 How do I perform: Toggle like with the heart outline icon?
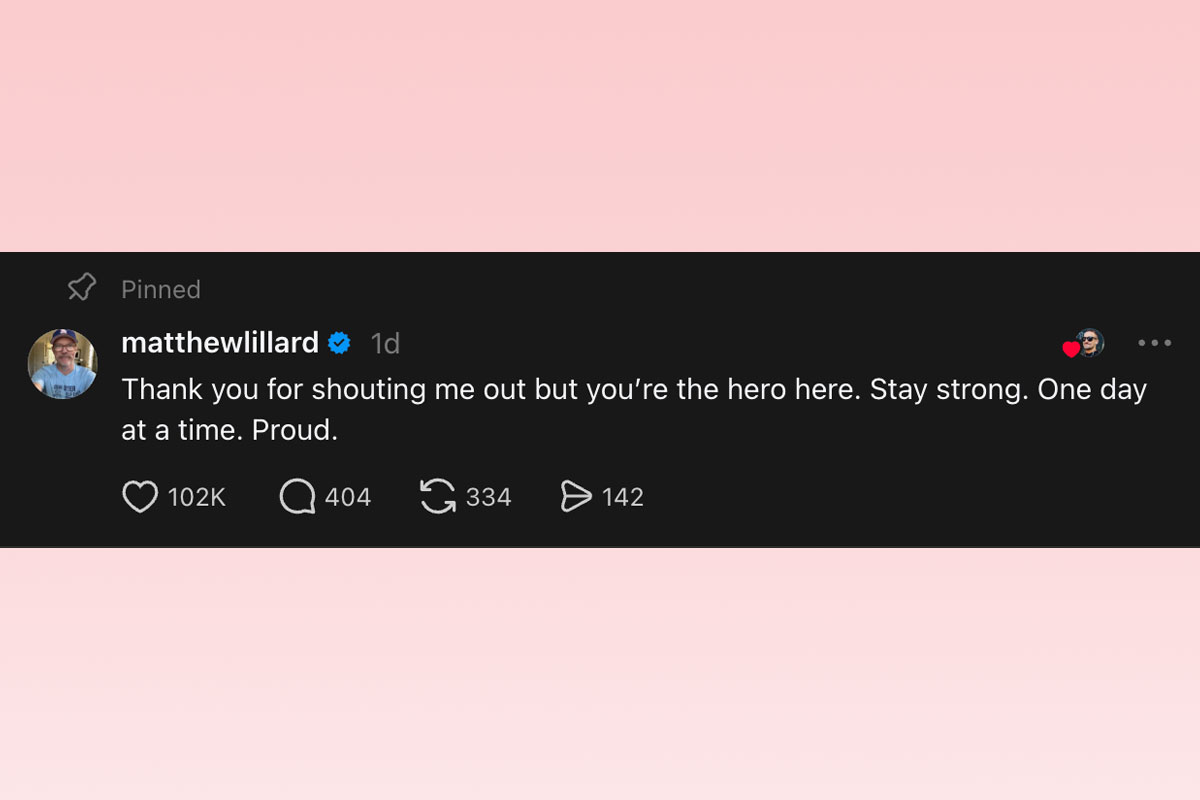coord(141,496)
